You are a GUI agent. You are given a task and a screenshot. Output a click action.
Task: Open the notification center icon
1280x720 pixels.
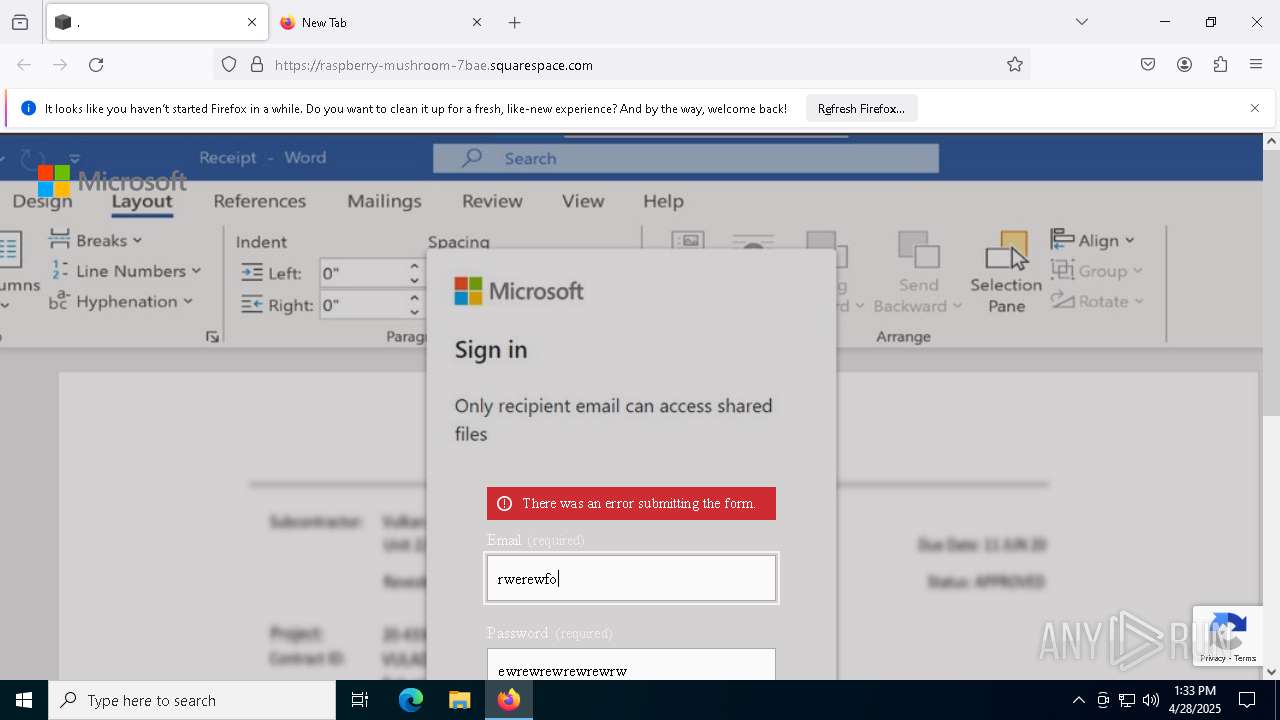[x=1247, y=700]
